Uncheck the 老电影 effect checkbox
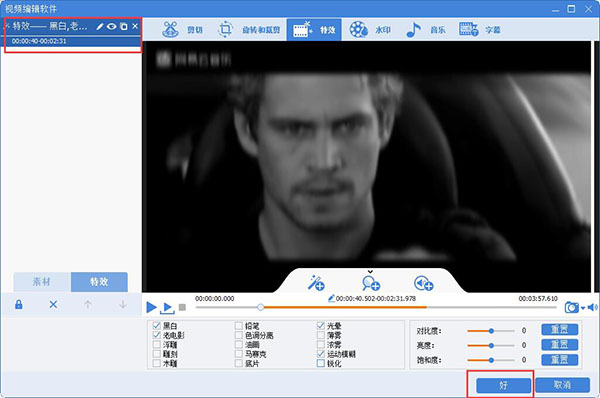 [x=157, y=335]
